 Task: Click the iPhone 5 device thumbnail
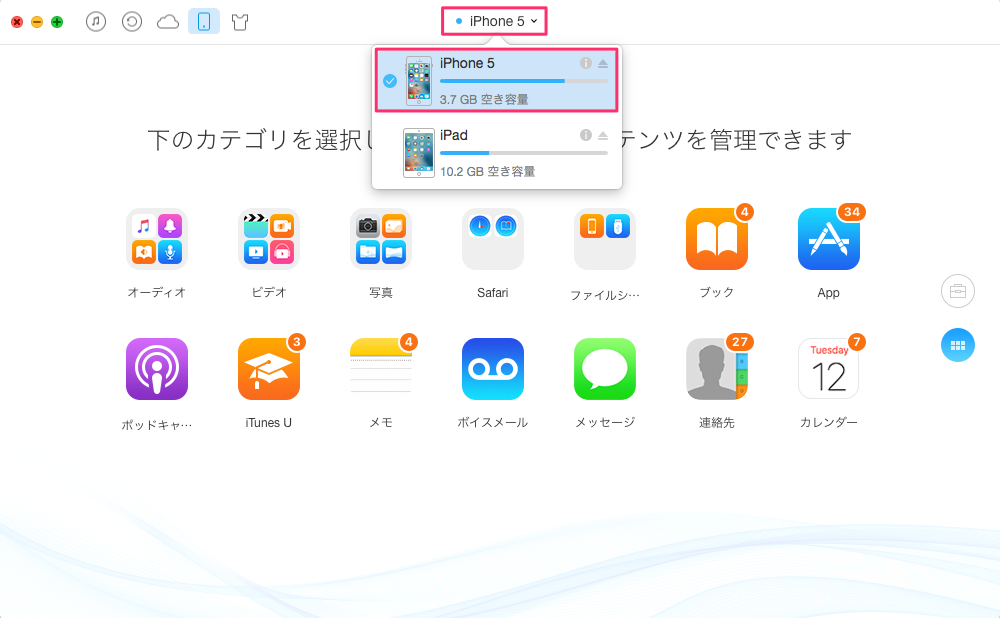point(419,81)
